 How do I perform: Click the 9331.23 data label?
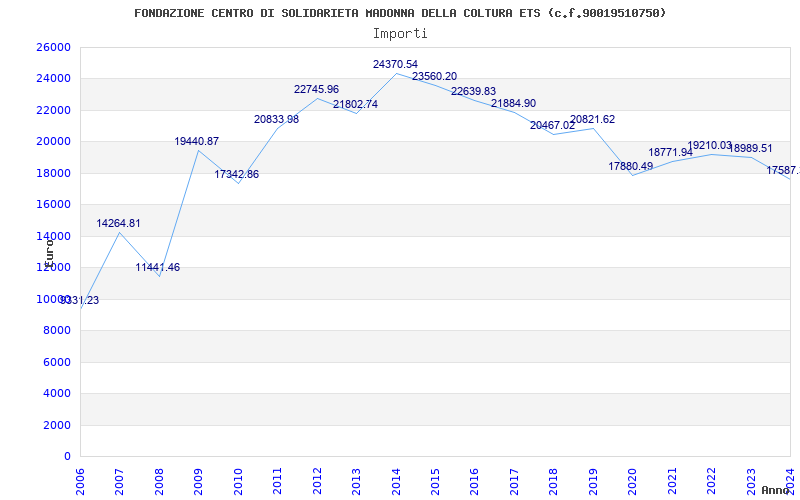[80, 301]
